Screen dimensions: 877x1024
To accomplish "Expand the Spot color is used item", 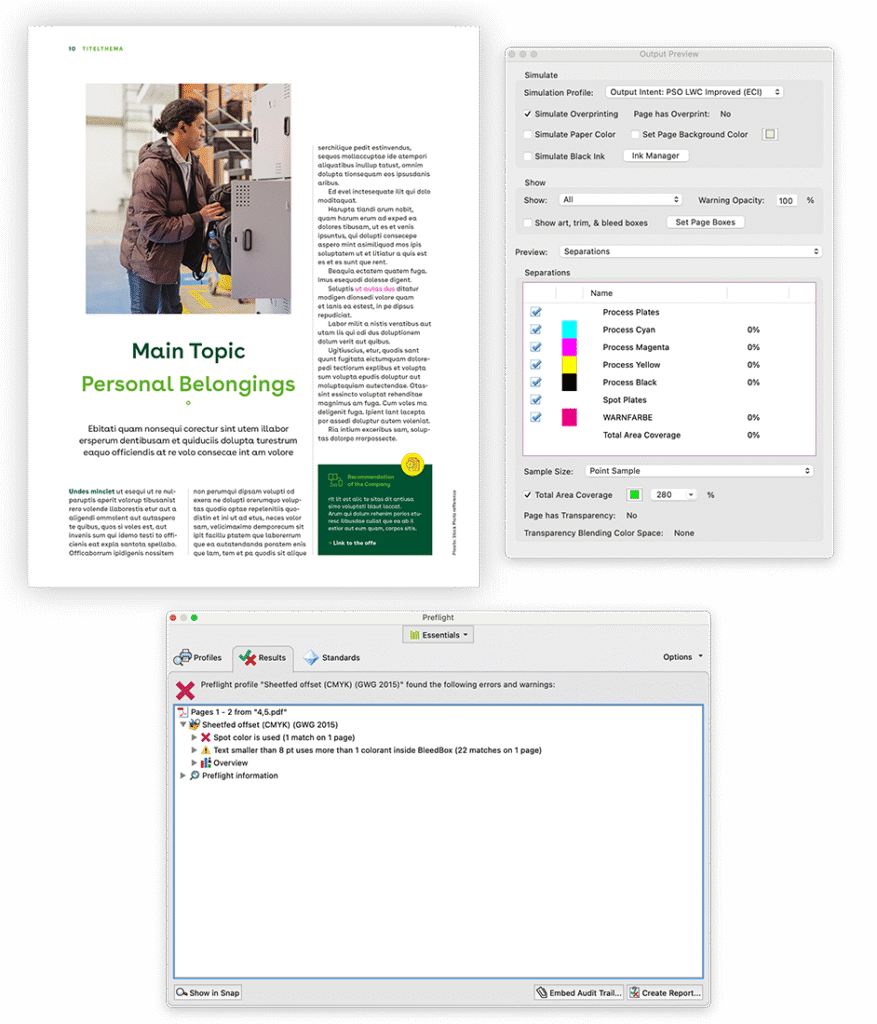I will pos(194,737).
